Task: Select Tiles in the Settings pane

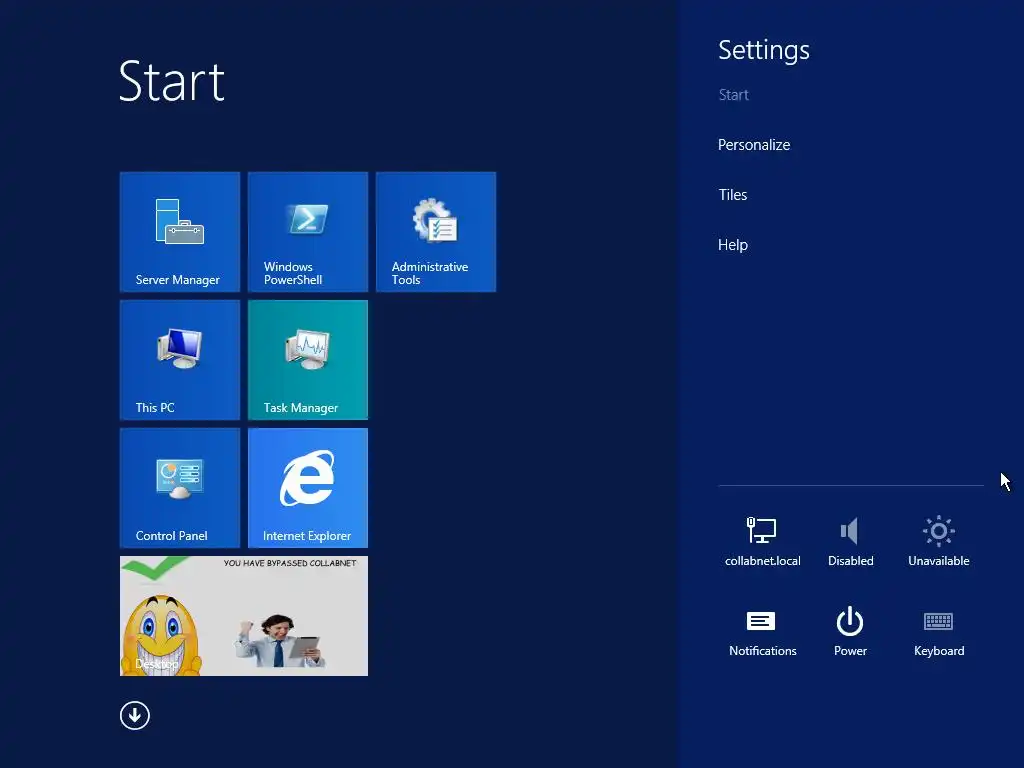Action: coord(732,195)
